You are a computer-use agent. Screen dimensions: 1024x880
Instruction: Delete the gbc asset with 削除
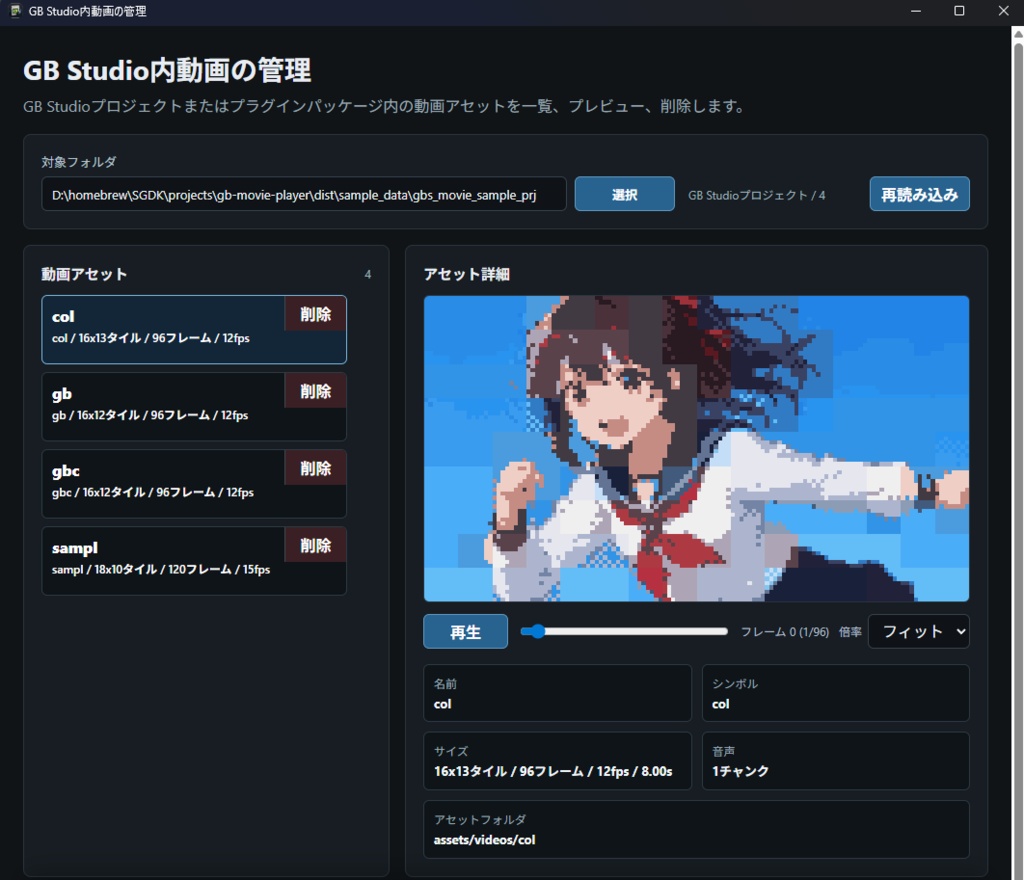[x=315, y=468]
